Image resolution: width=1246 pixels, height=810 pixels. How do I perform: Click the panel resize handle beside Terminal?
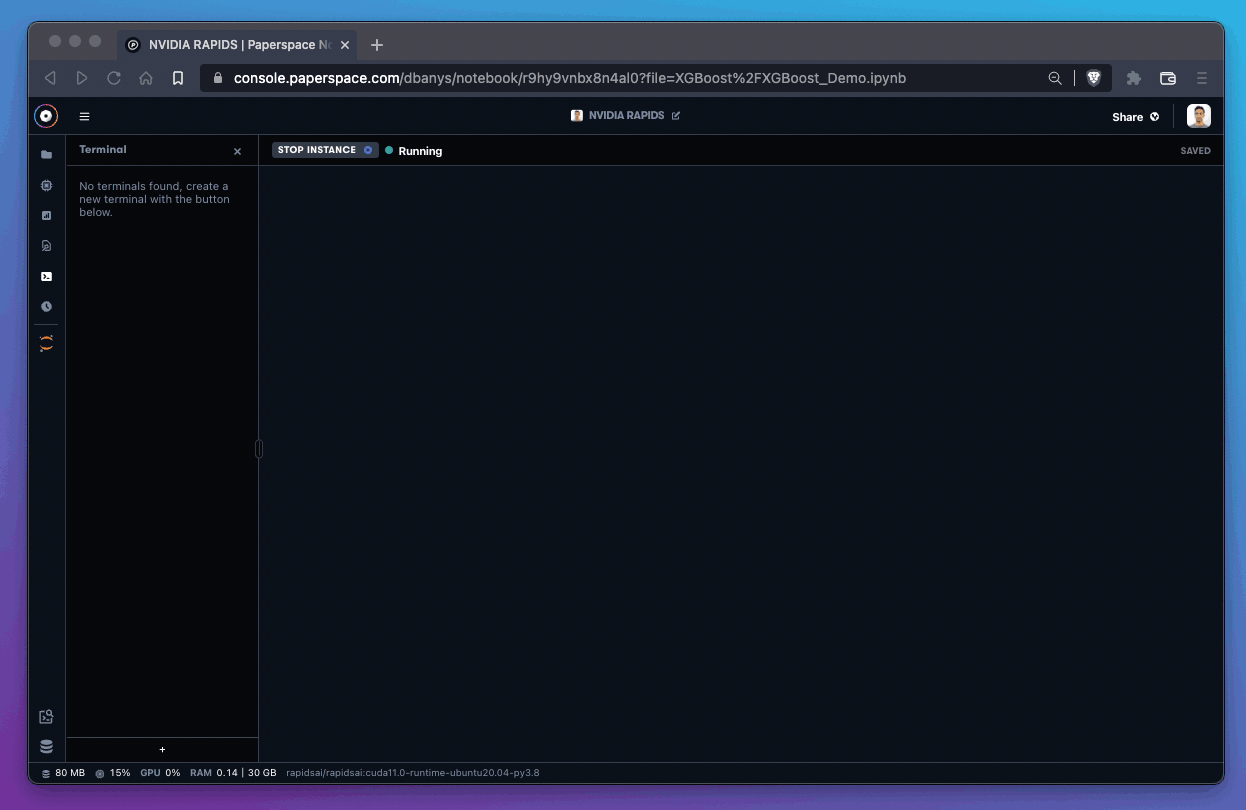click(x=259, y=449)
